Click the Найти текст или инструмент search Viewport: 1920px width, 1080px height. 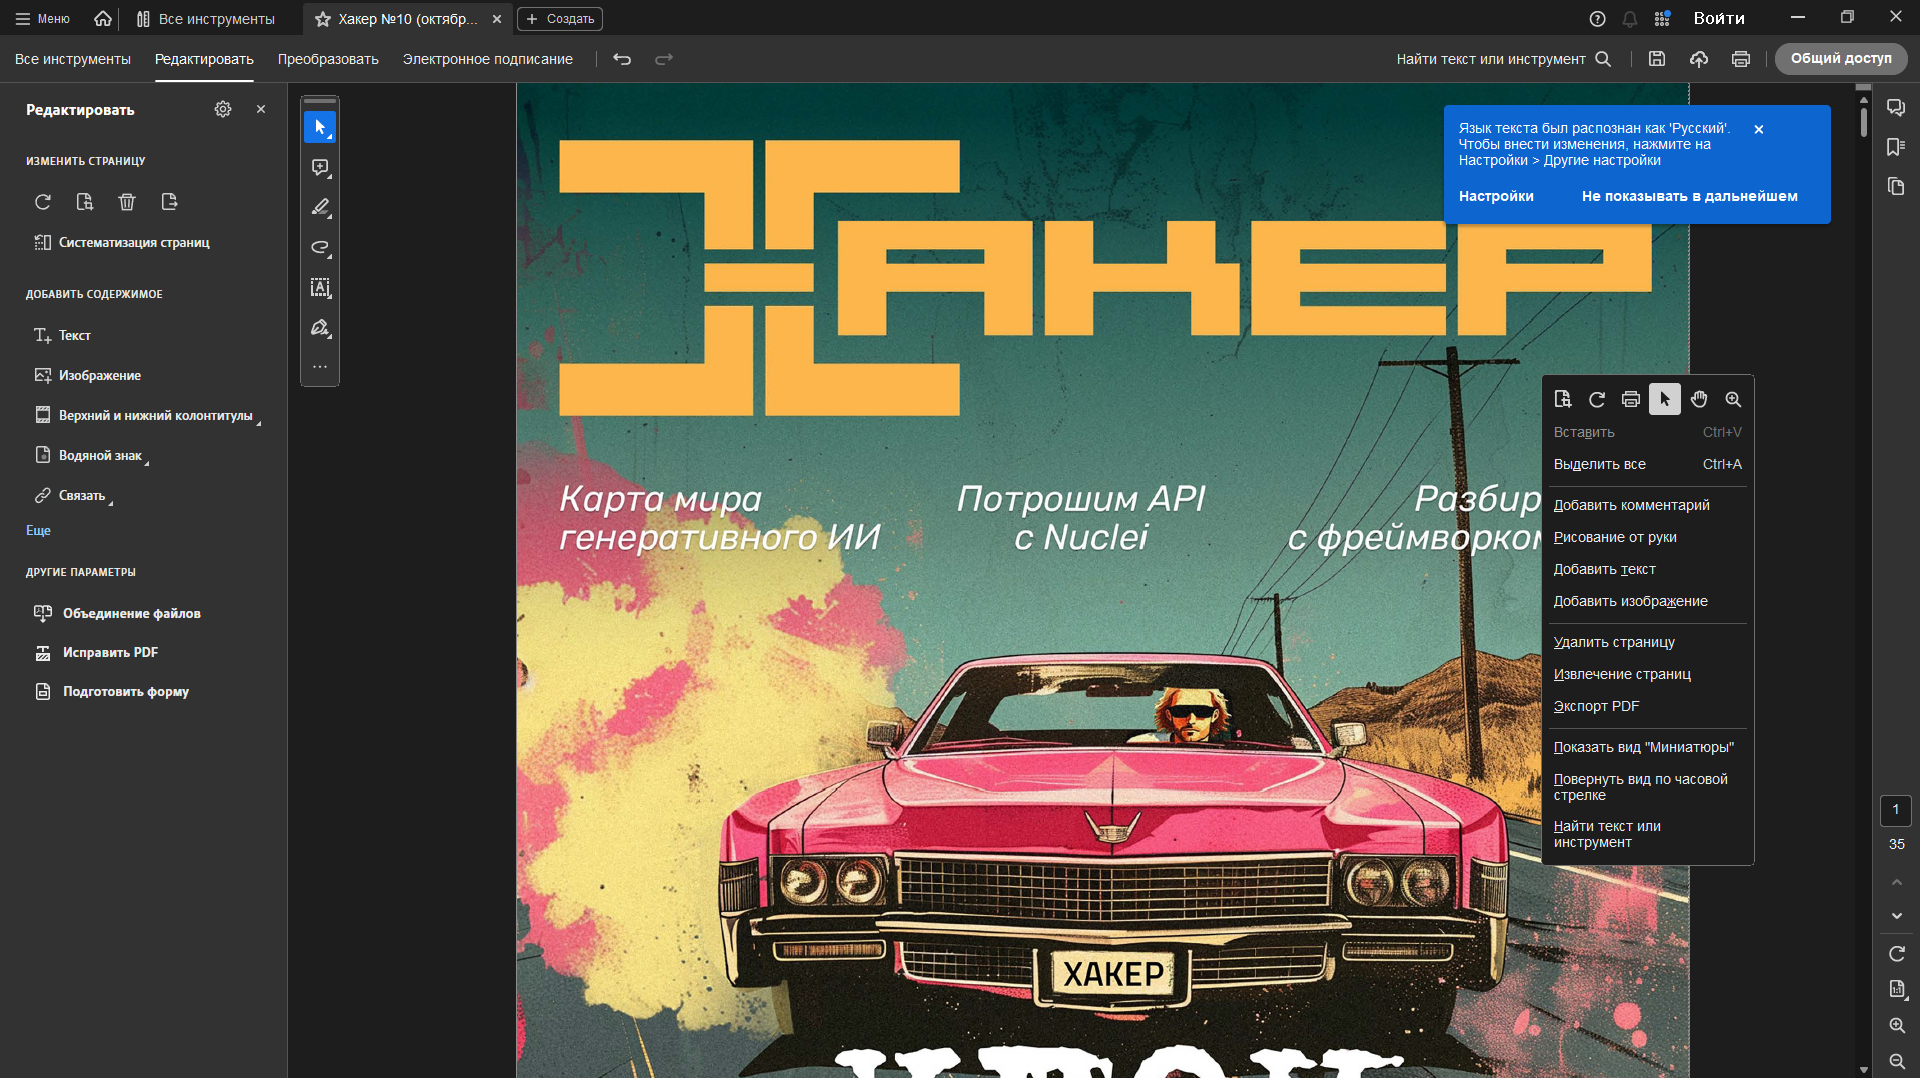coord(1503,59)
